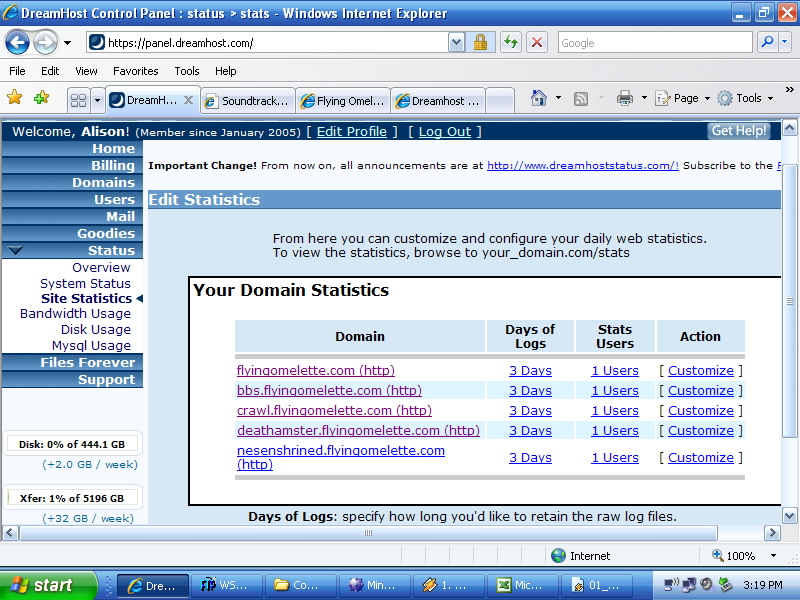Open the Domains section in sidebar
Image resolution: width=800 pixels, height=600 pixels.
point(72,182)
